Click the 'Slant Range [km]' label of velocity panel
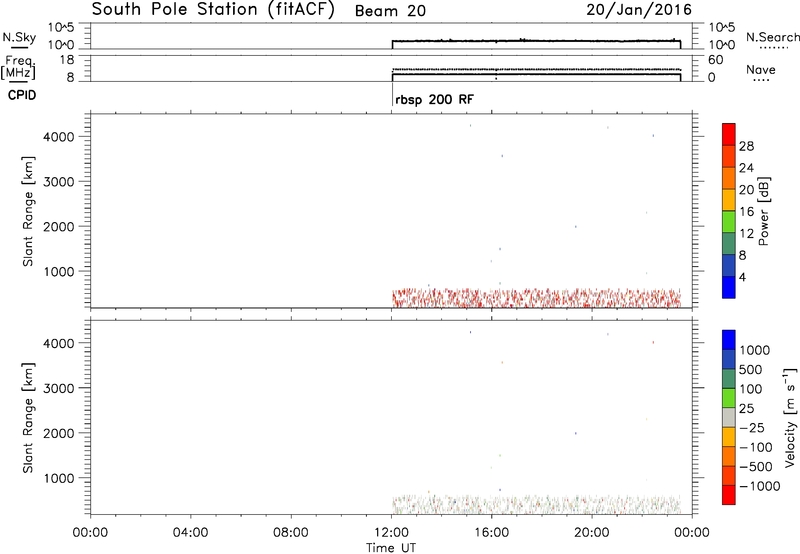800x554 pixels. pos(28,418)
